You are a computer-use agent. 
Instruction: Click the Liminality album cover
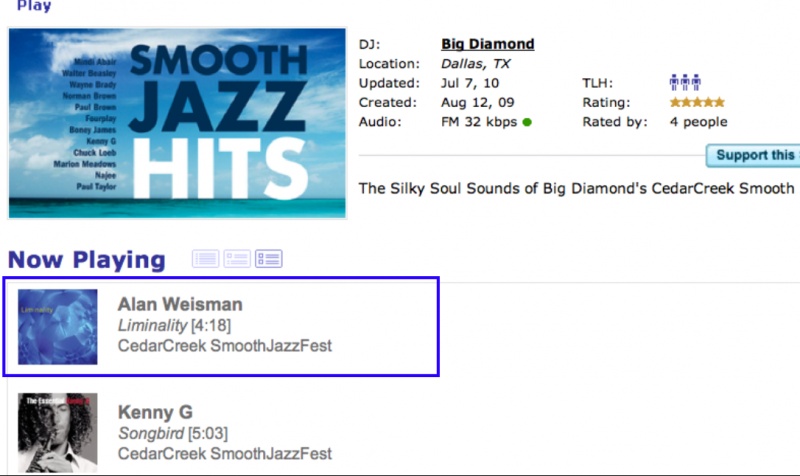58,326
